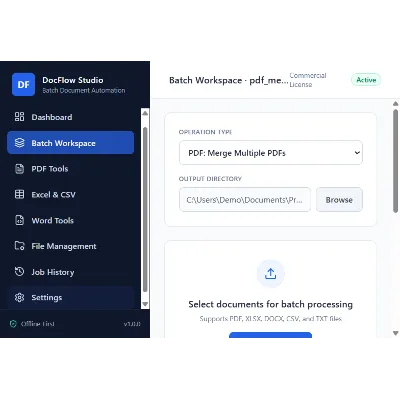Click the Batch Document Automation subtitle
The width and height of the screenshot is (400, 400).
[x=84, y=90]
